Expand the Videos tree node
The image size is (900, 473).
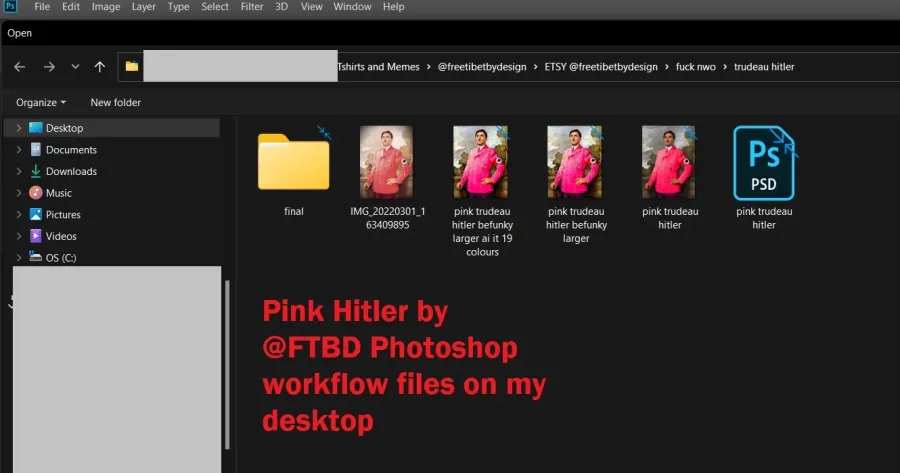(19, 236)
